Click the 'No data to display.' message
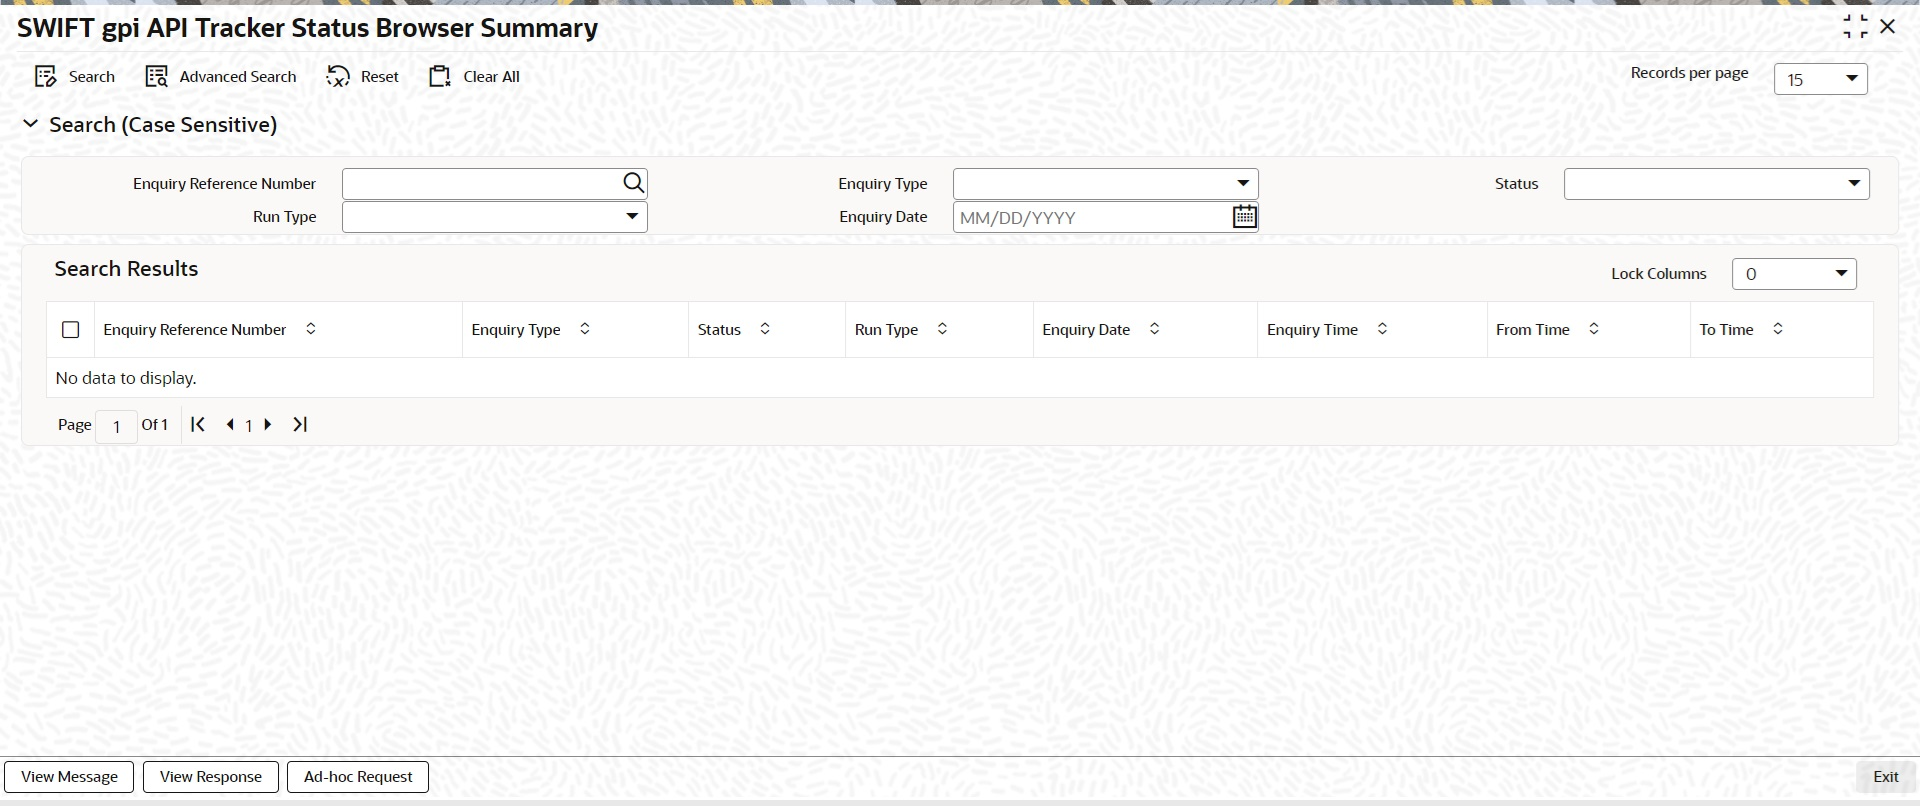 126,378
